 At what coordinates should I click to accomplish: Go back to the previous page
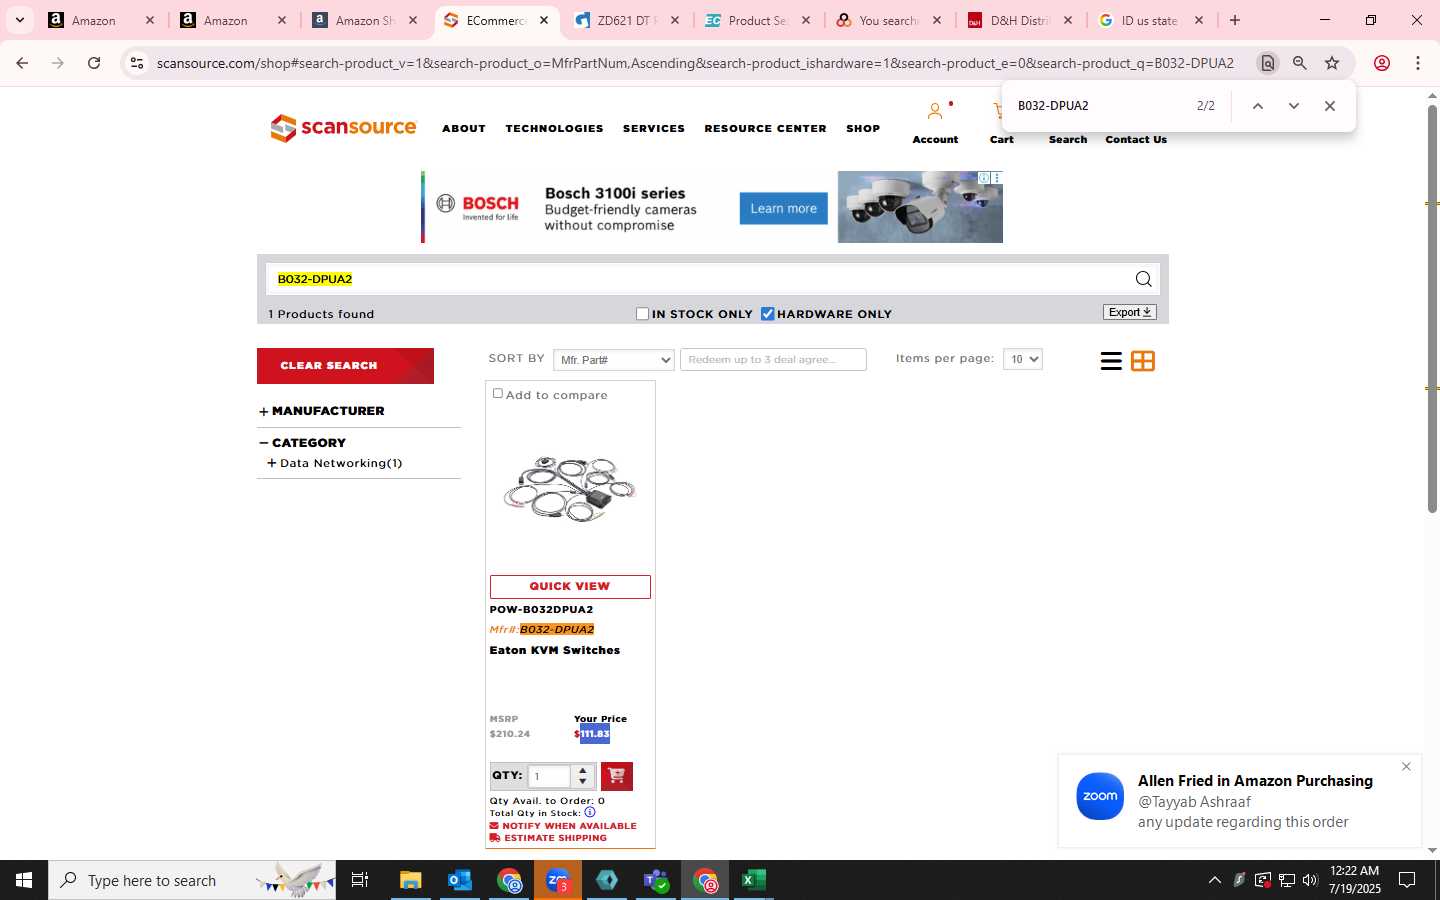point(22,63)
